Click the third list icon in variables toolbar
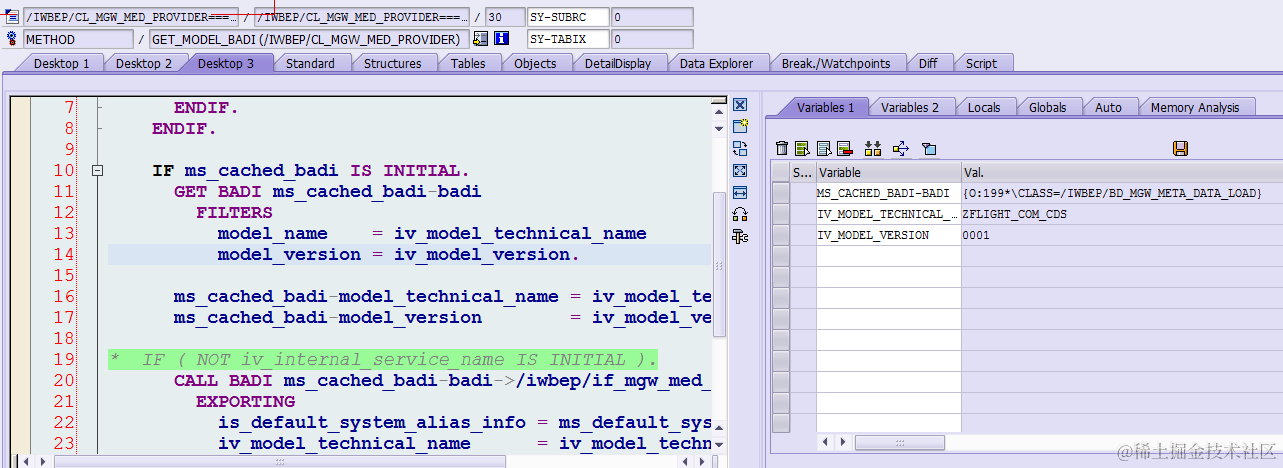Image resolution: width=1283 pixels, height=468 pixels. coord(823,148)
